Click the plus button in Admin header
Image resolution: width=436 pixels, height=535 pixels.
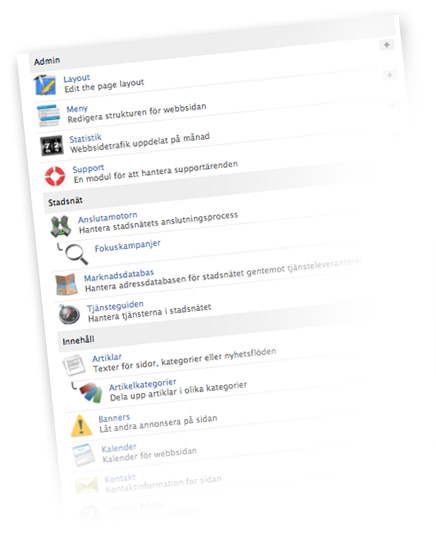[x=387, y=45]
